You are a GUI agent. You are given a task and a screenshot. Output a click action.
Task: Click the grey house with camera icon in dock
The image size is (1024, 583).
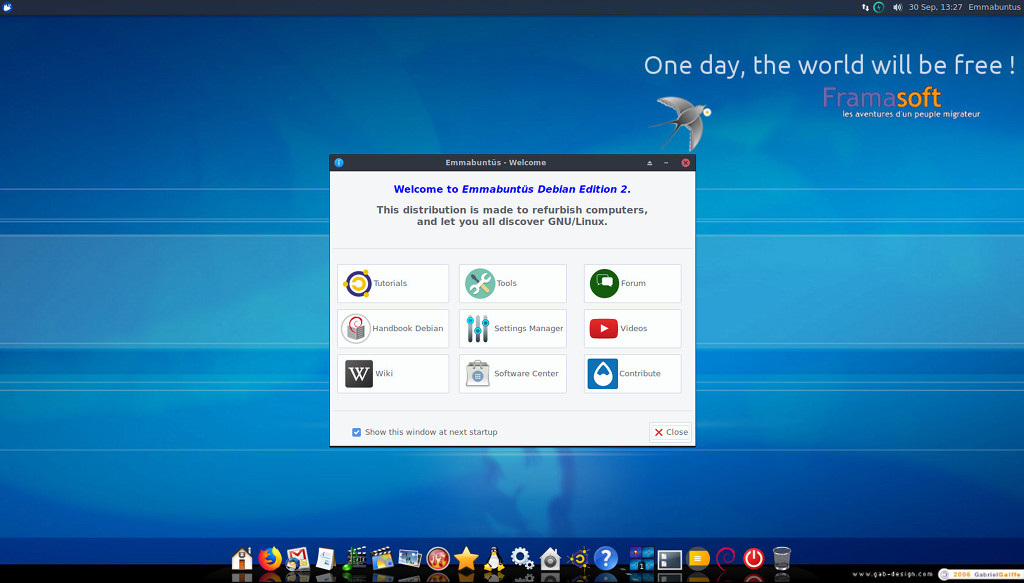click(x=551, y=559)
